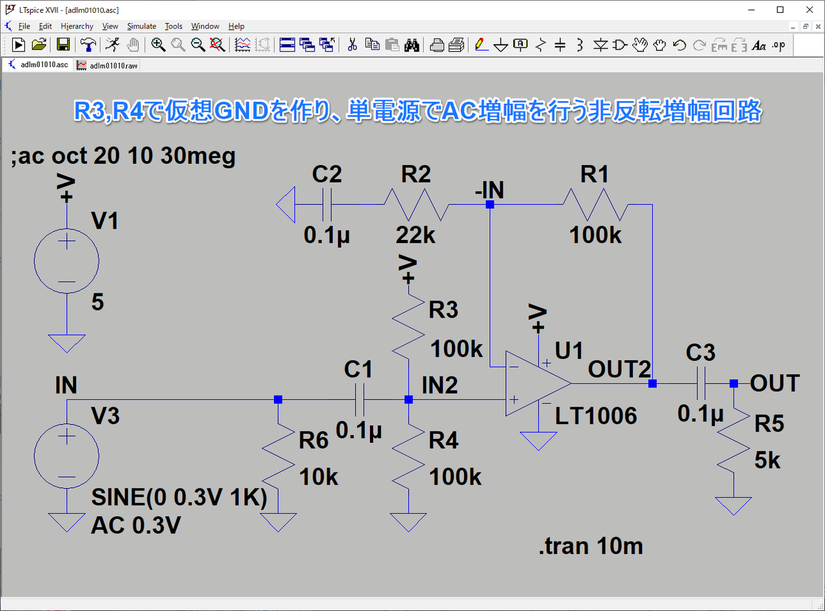Click the 'AC 0.3V' text

click(x=136, y=525)
